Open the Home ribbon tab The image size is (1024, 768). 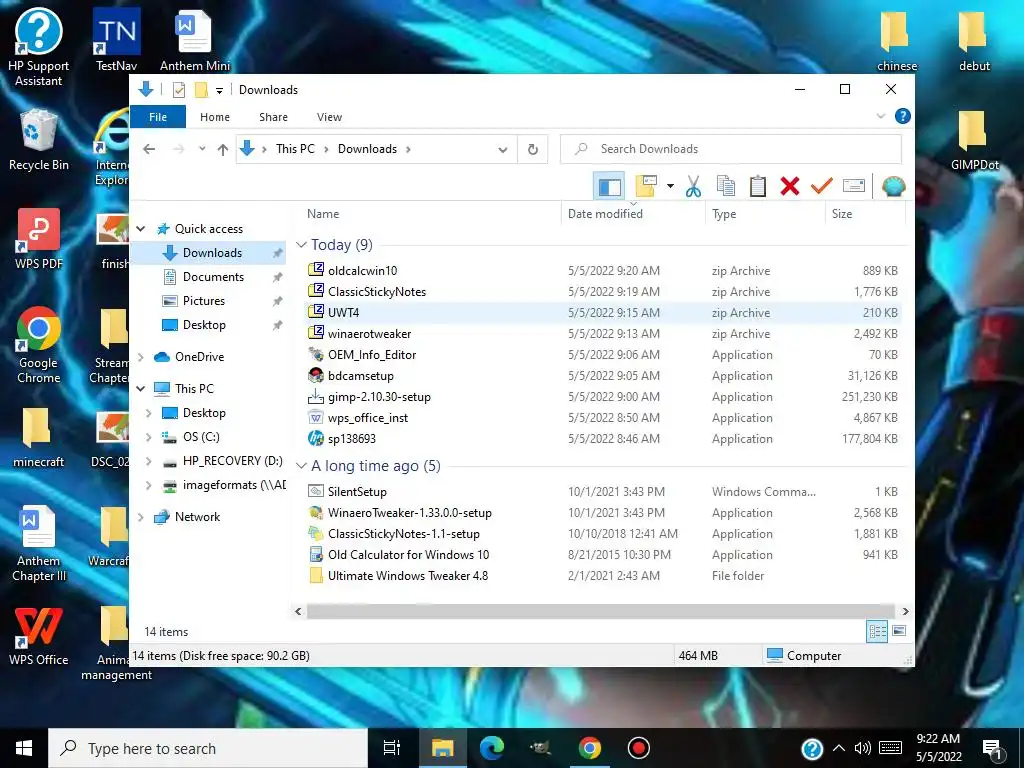point(215,117)
